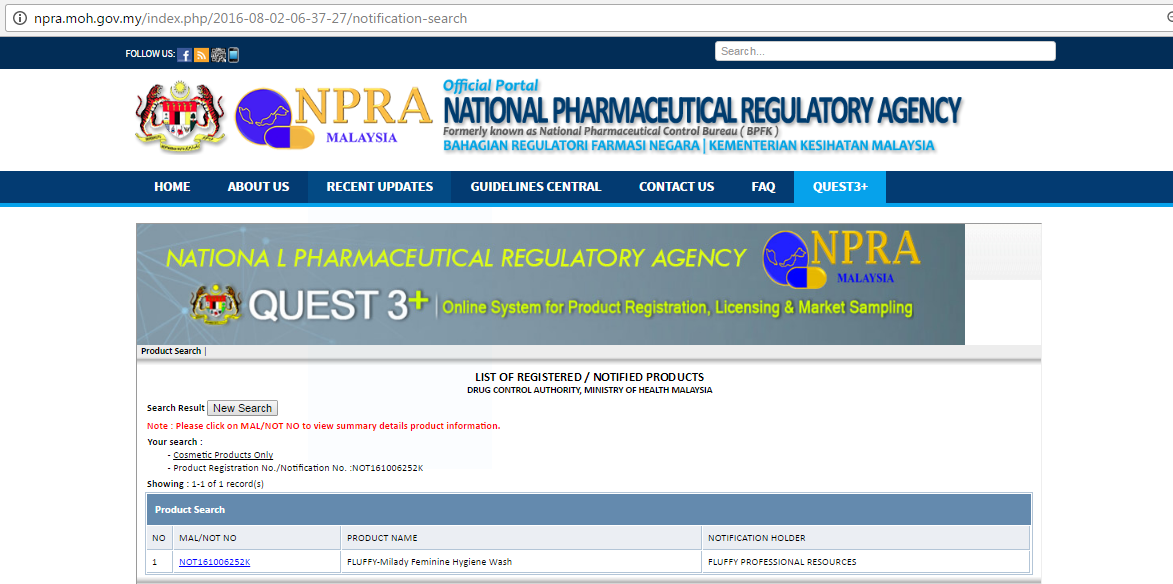Click the NO column header

(159, 538)
